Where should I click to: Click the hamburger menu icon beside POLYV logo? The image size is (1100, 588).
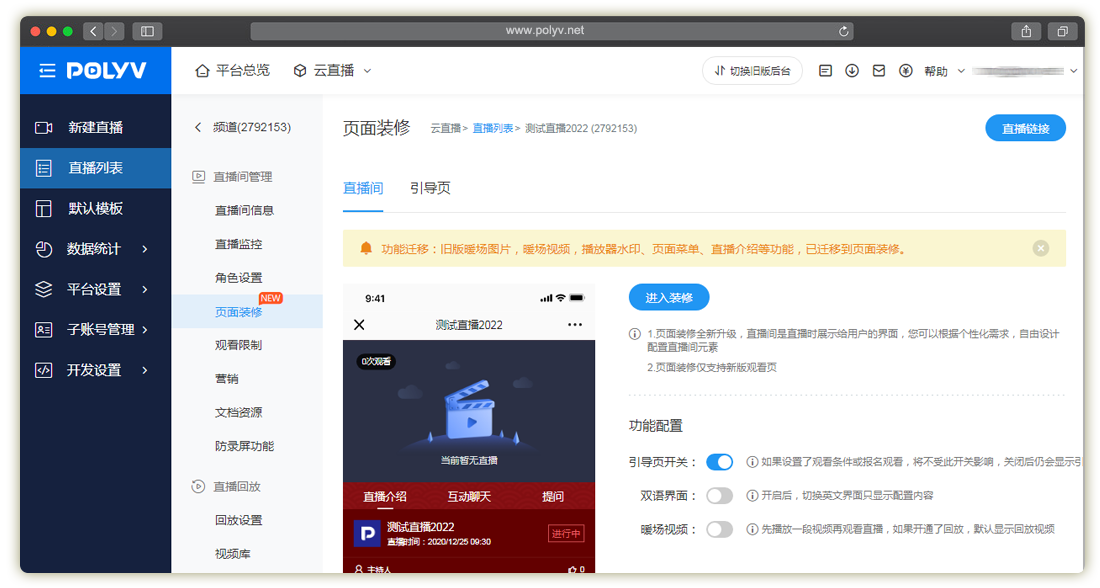[47, 71]
